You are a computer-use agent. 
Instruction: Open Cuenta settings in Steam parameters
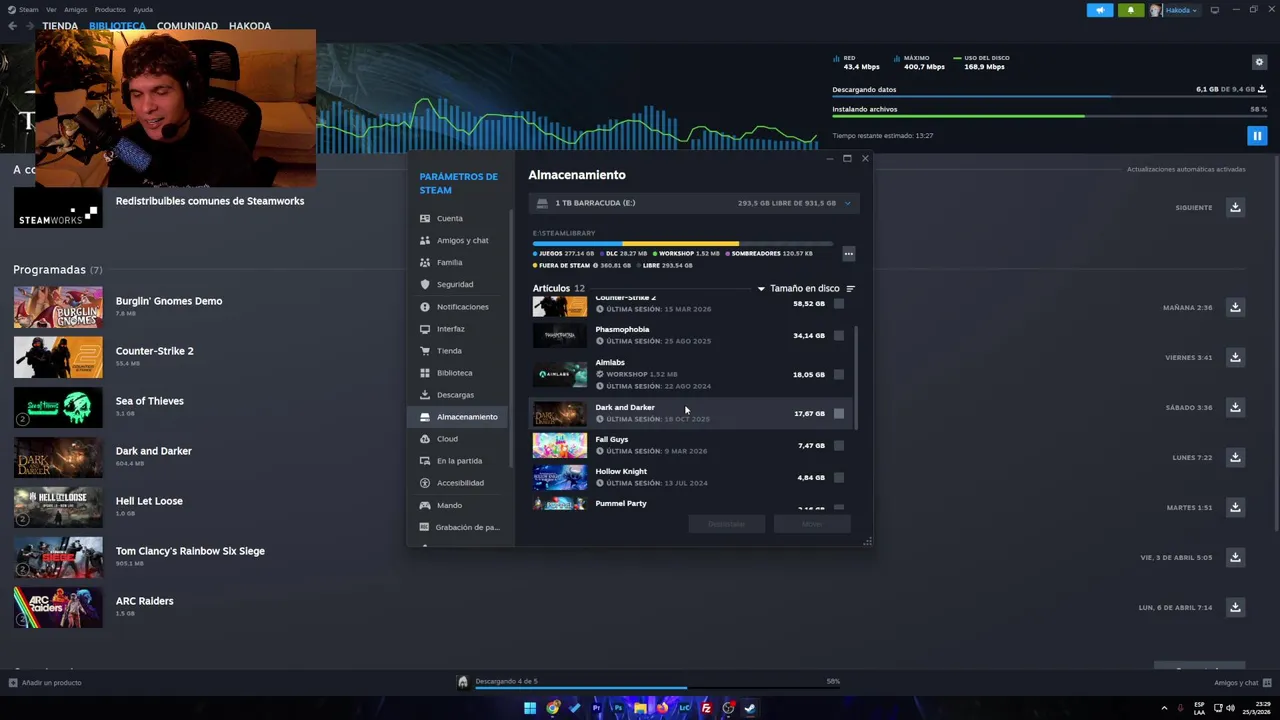[459, 218]
